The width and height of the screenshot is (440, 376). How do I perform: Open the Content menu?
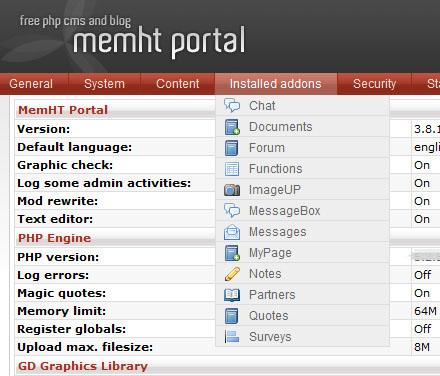(178, 84)
